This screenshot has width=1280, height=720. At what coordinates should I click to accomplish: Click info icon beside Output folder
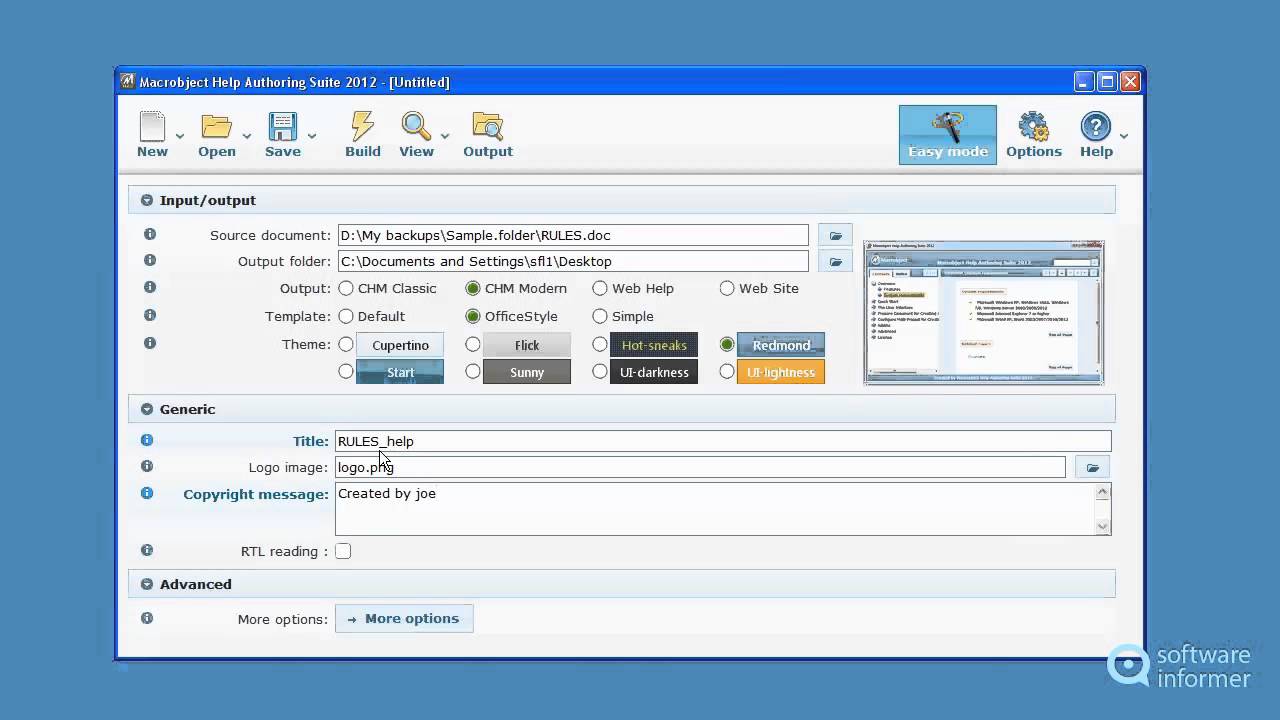[149, 260]
